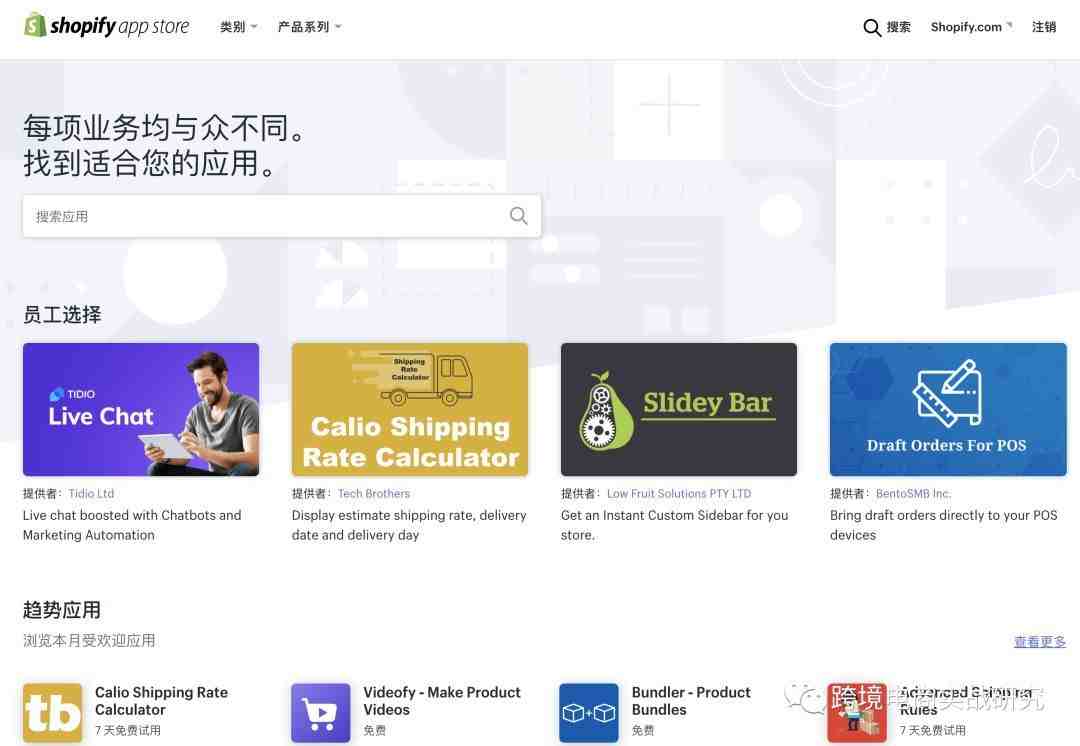Open Calio Shipping Rate Calculator trending title

(161, 701)
